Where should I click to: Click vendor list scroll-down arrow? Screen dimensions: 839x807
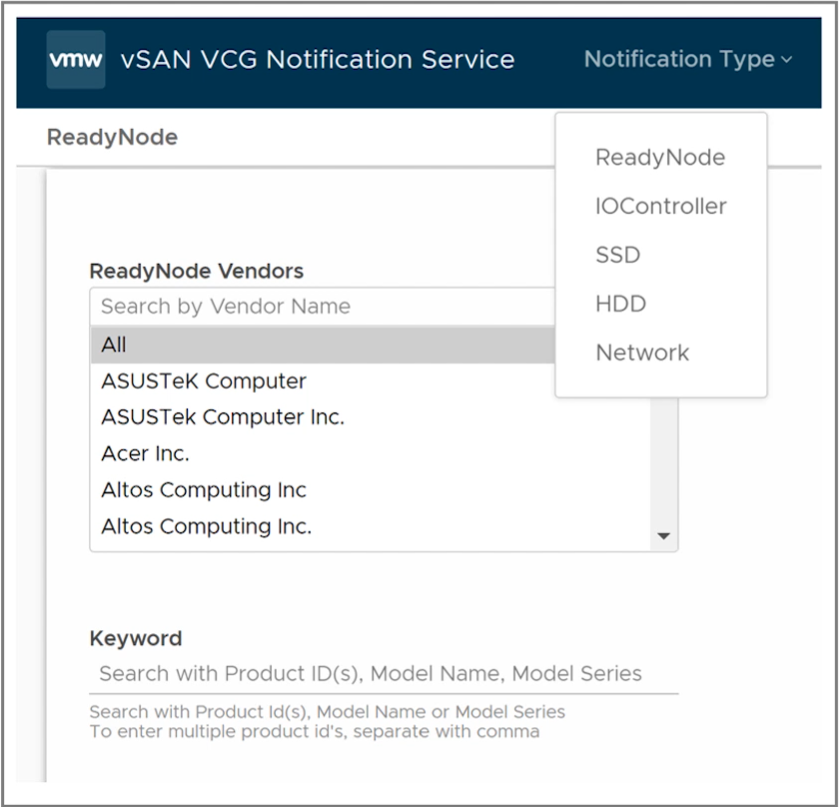point(663,536)
